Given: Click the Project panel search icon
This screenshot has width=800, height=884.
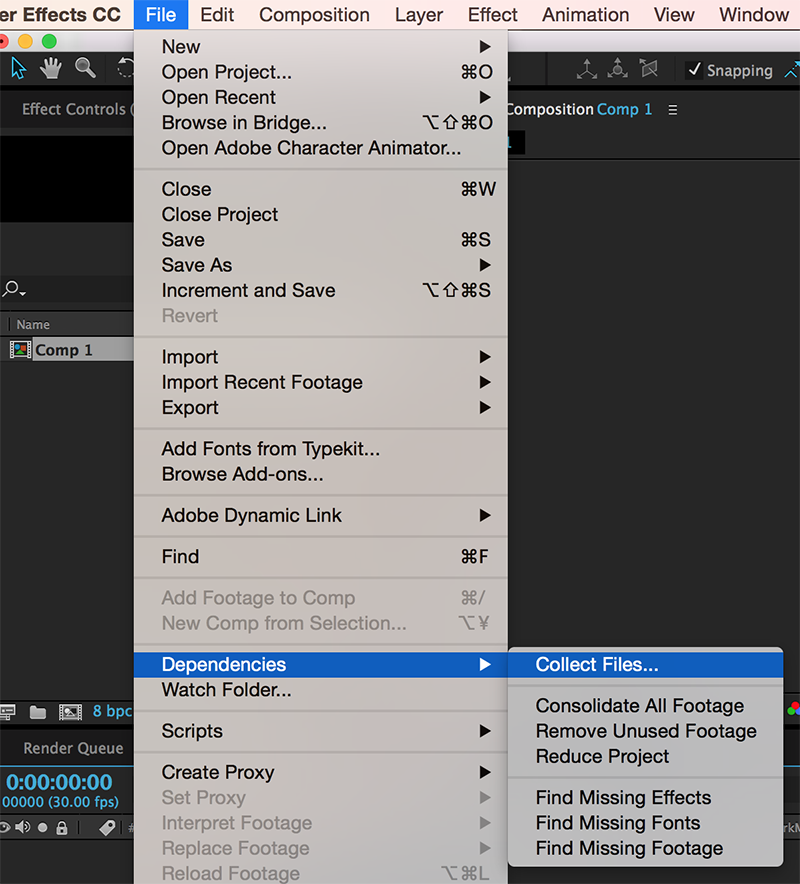Looking at the screenshot, I should [x=14, y=289].
